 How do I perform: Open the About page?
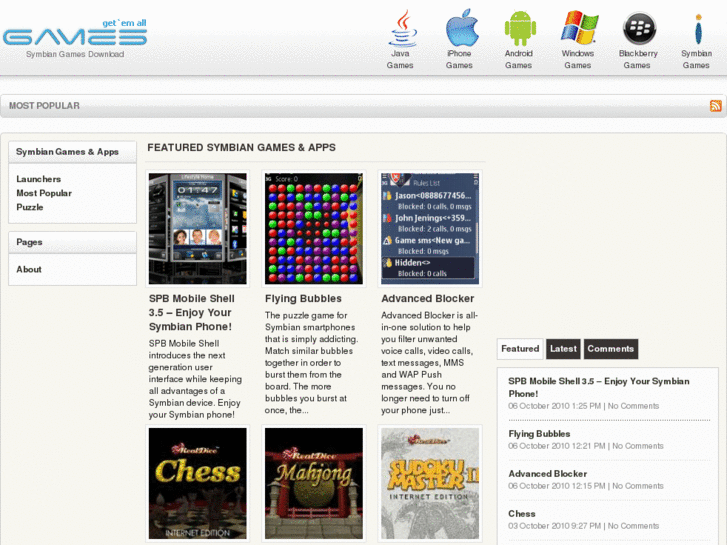pos(29,269)
